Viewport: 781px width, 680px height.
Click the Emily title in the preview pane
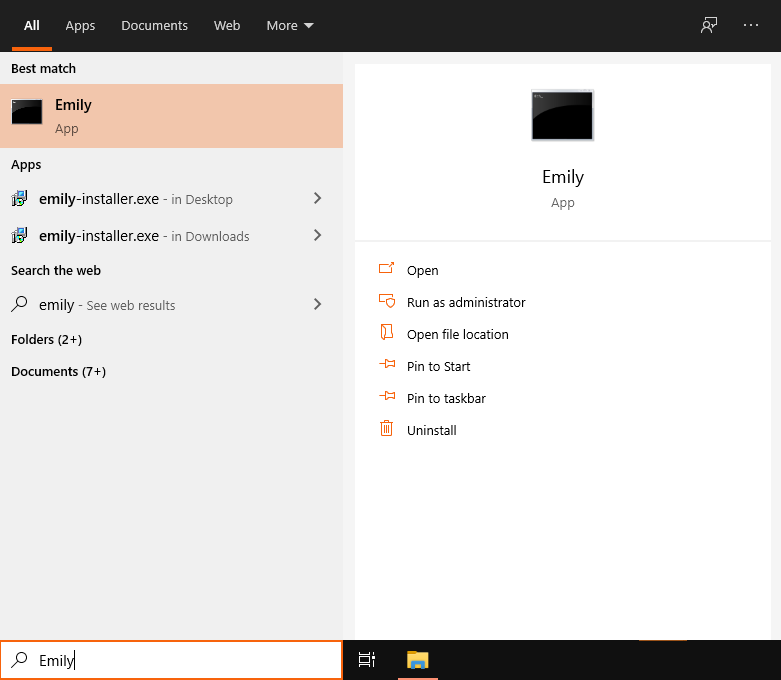562,177
